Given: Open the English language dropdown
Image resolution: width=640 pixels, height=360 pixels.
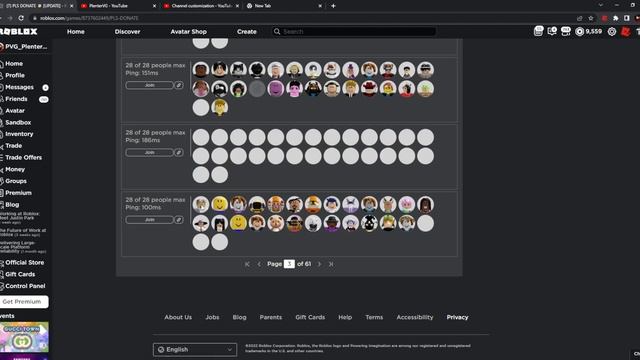Looking at the screenshot, I should [x=195, y=349].
